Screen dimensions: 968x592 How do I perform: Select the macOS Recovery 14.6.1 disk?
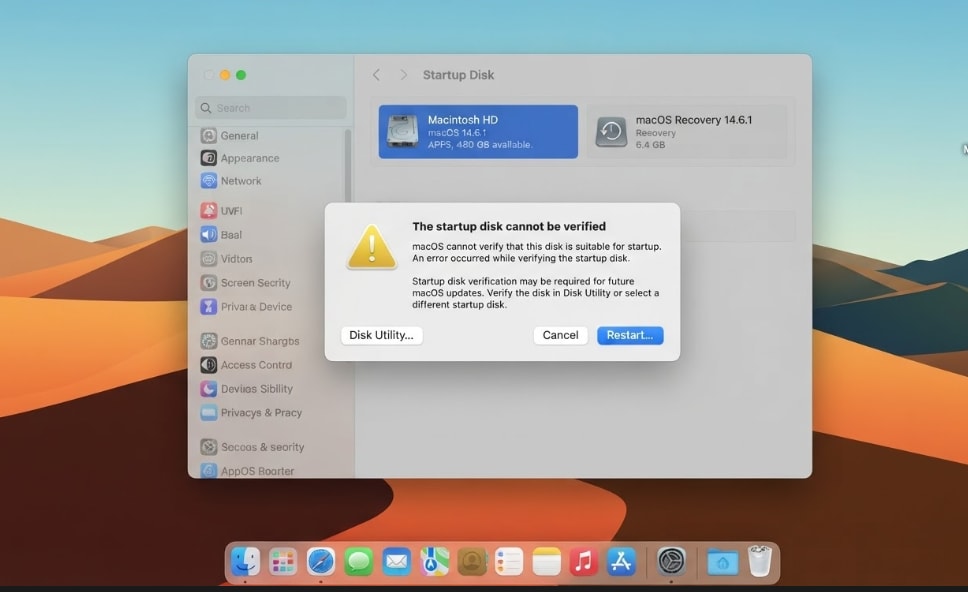coord(687,131)
